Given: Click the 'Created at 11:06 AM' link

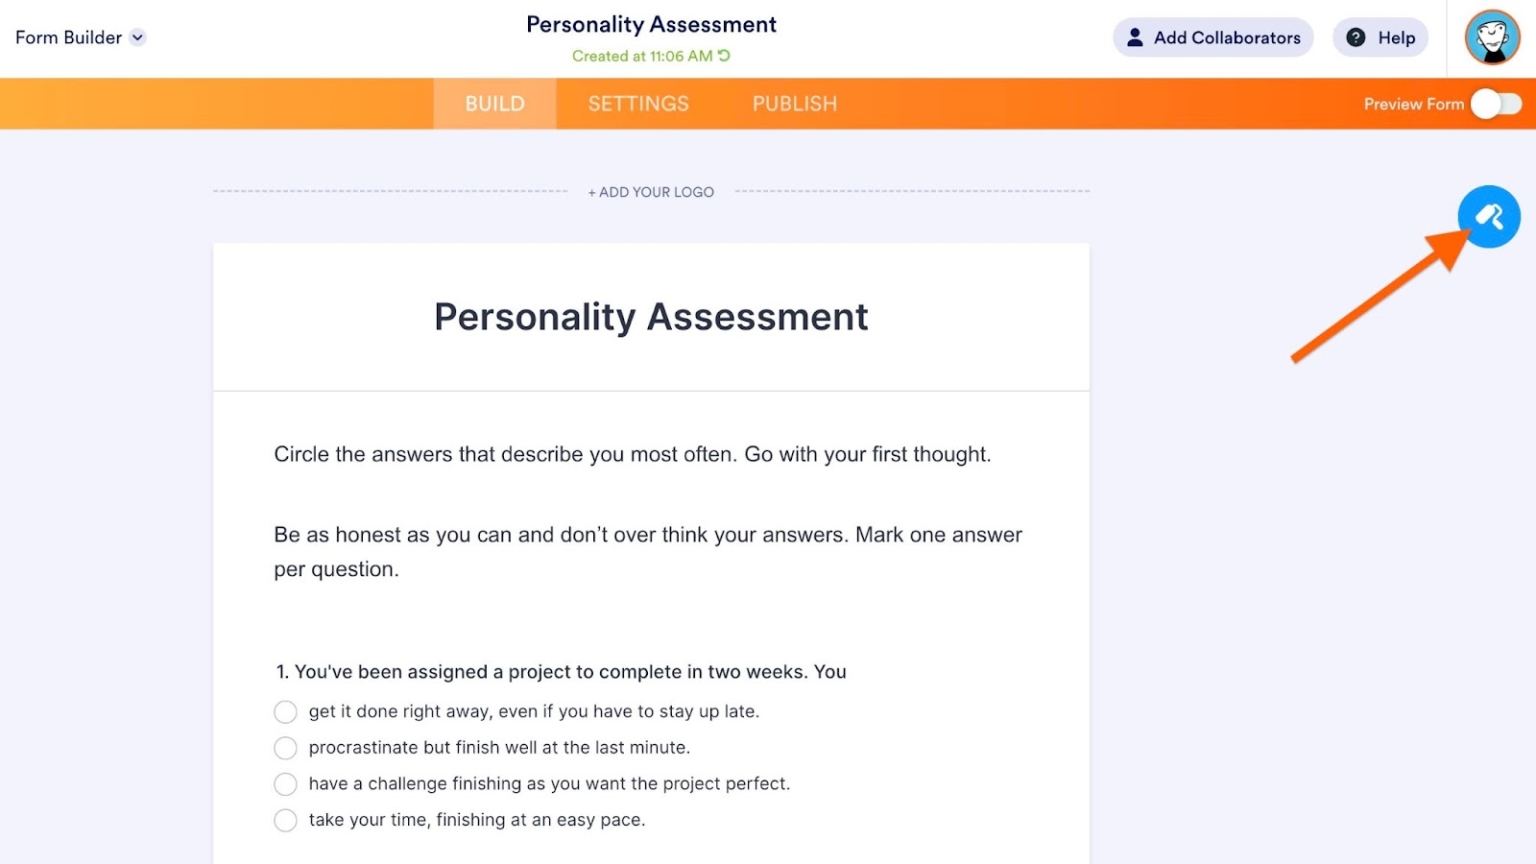Looking at the screenshot, I should 645,56.
